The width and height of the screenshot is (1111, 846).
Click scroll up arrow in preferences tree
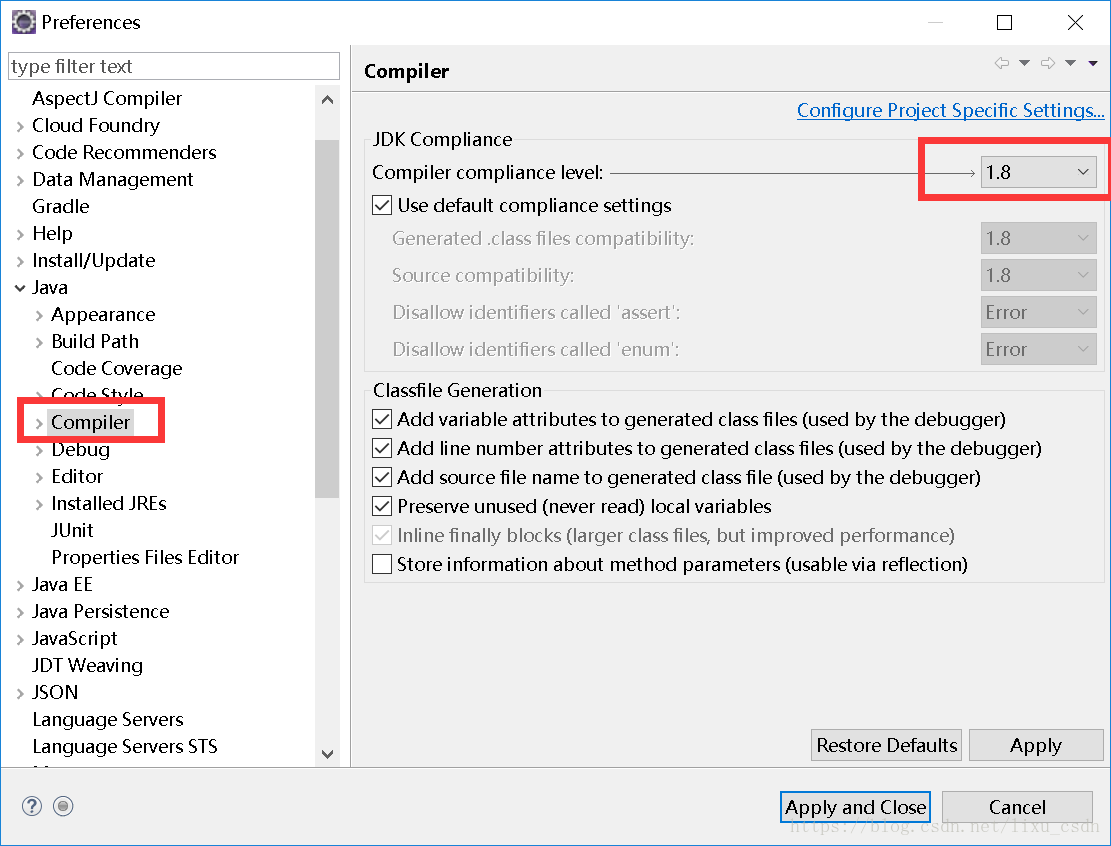327,100
